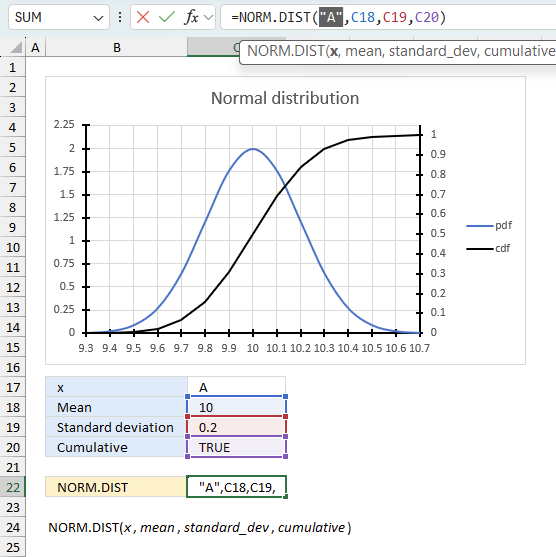
Task: Select row 17 header
Action: (x=13, y=387)
